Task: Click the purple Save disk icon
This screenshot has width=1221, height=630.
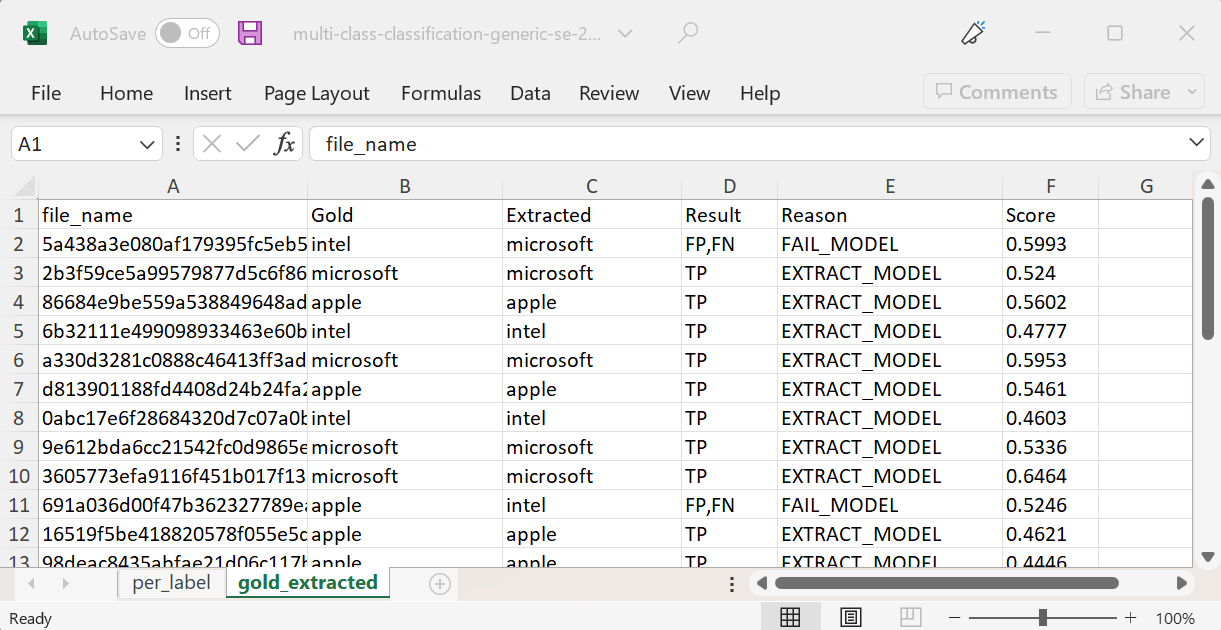Action: (x=250, y=33)
